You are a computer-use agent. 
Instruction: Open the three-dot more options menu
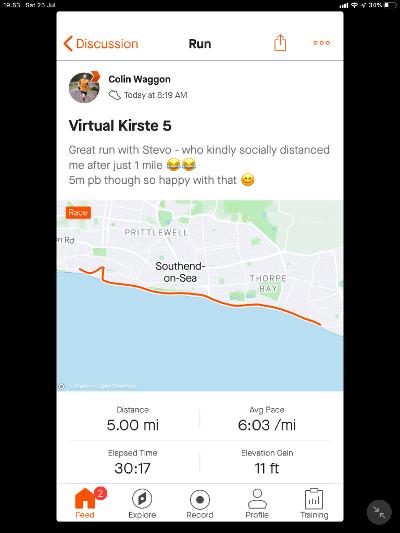(321, 43)
